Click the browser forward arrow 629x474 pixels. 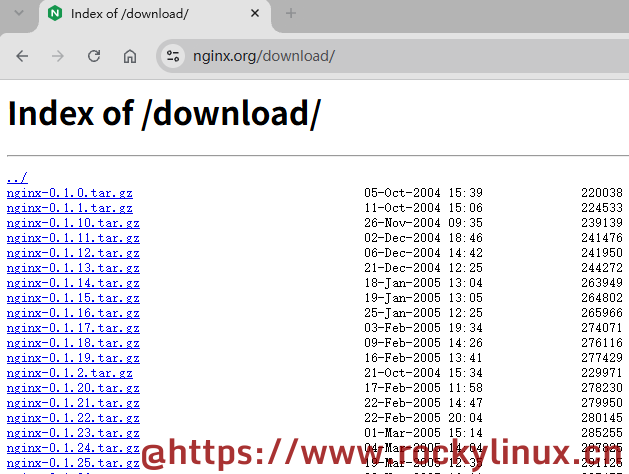pyautogui.click(x=58, y=56)
